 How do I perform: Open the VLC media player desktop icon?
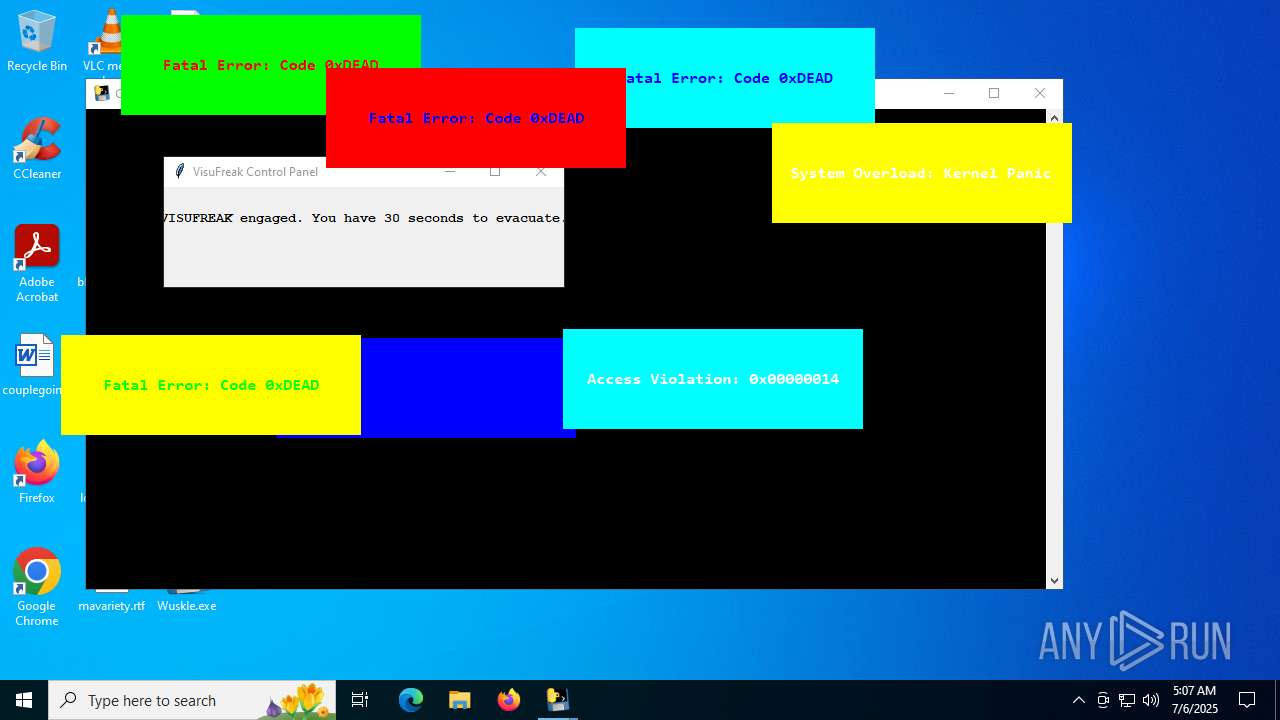[x=104, y=42]
